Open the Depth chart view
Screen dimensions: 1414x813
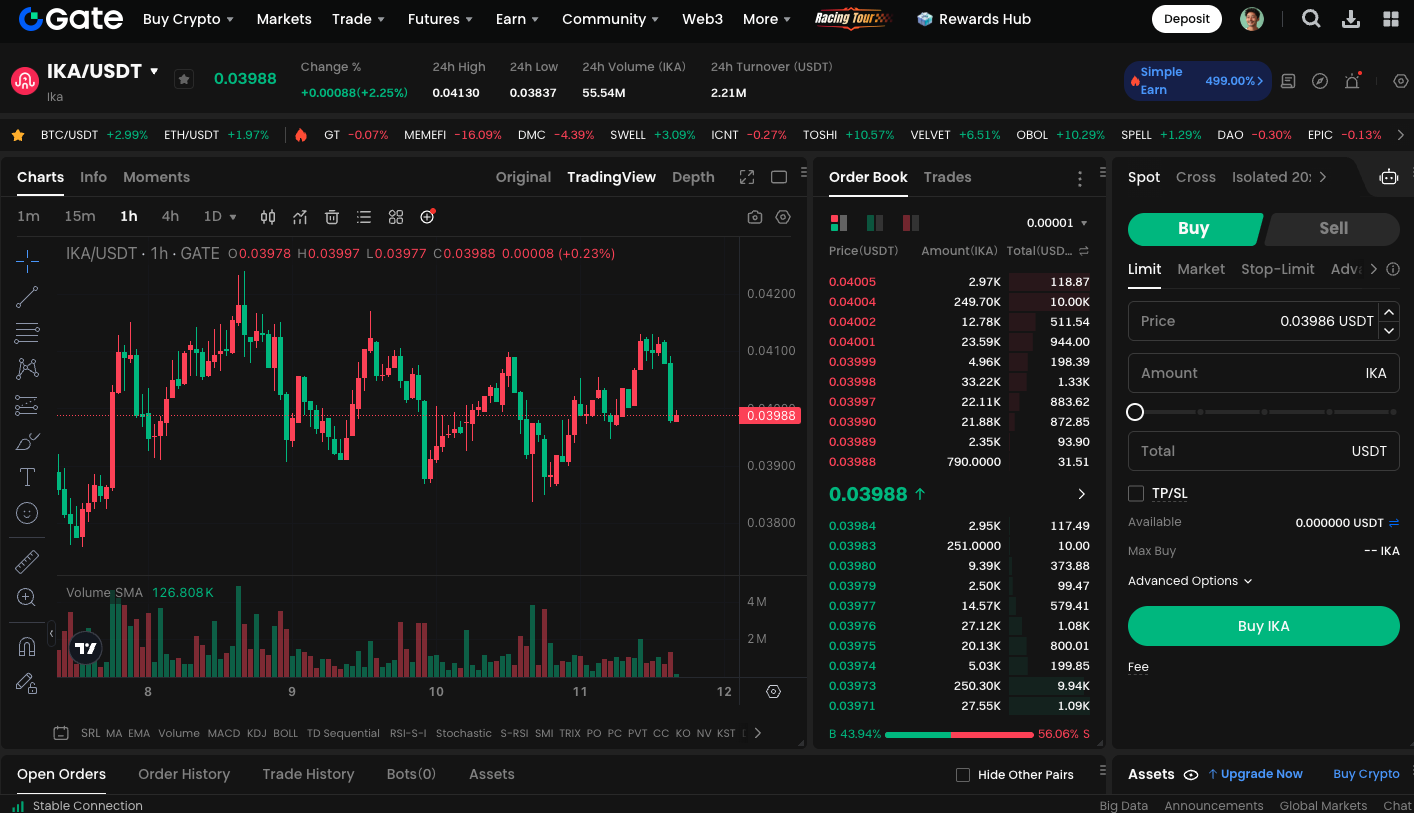[693, 177]
